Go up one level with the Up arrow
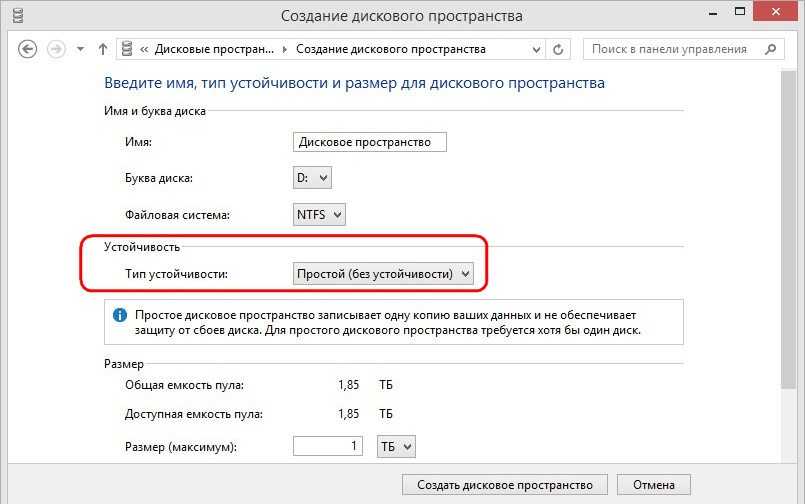Image resolution: width=805 pixels, height=504 pixels. coord(102,49)
